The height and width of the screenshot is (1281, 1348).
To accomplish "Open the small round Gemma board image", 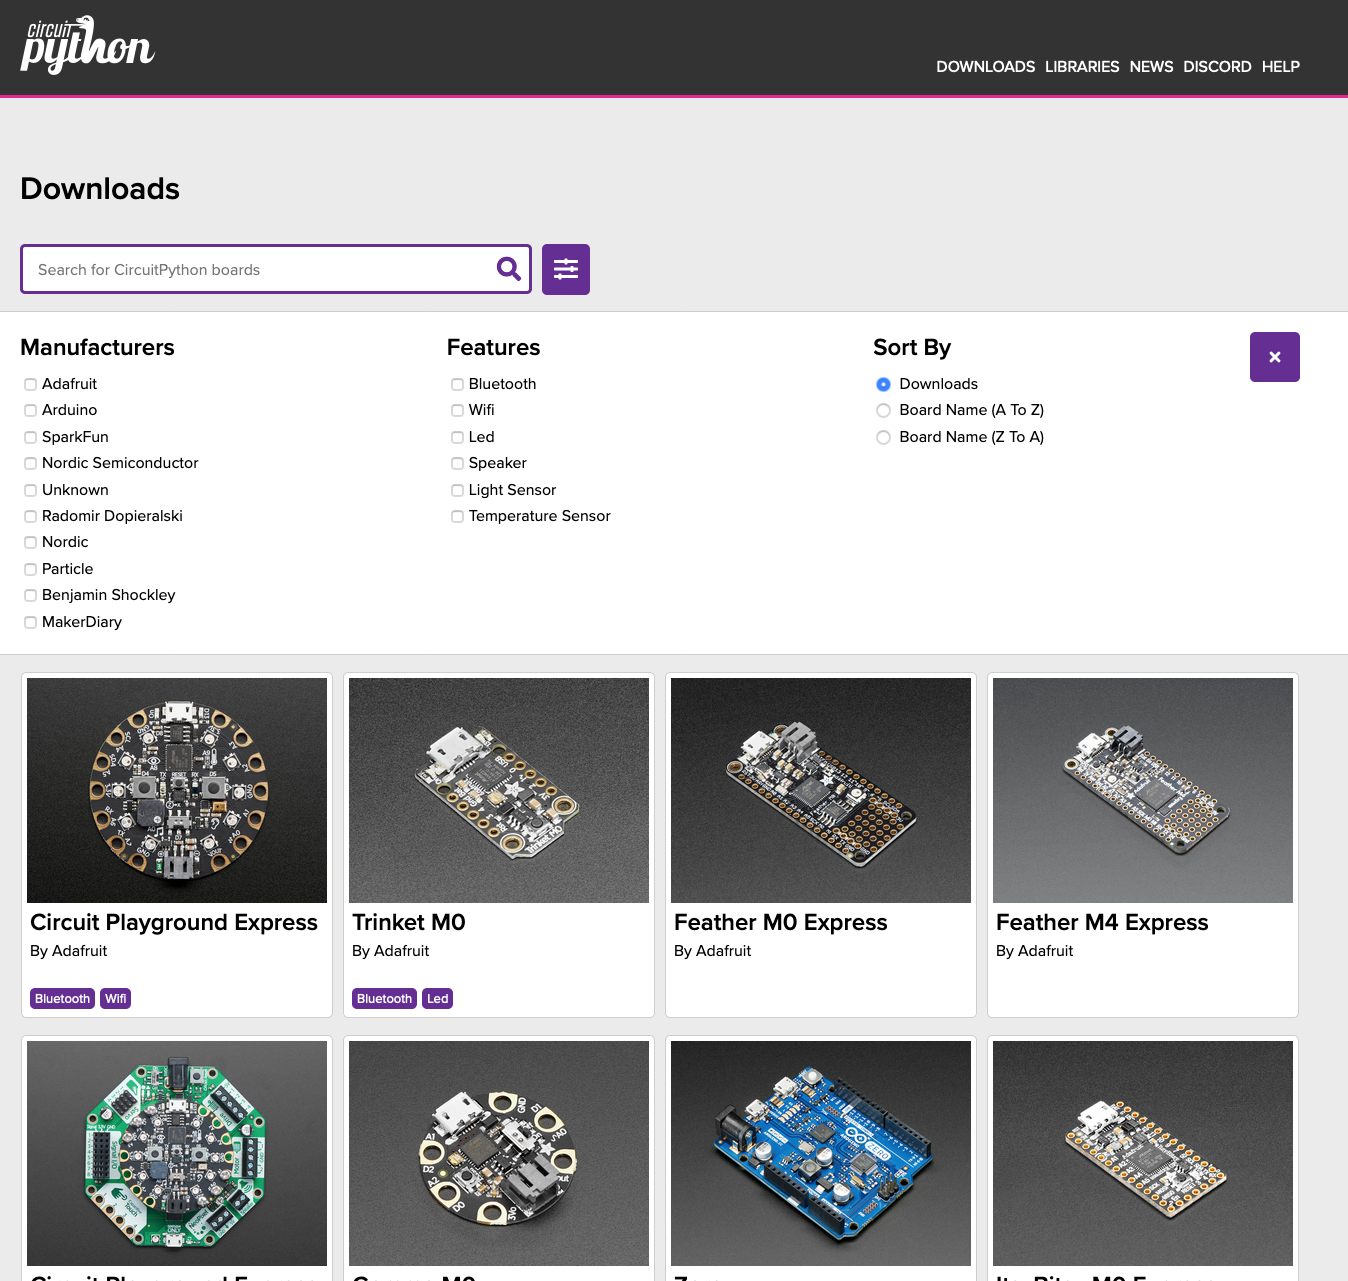I will [499, 1153].
